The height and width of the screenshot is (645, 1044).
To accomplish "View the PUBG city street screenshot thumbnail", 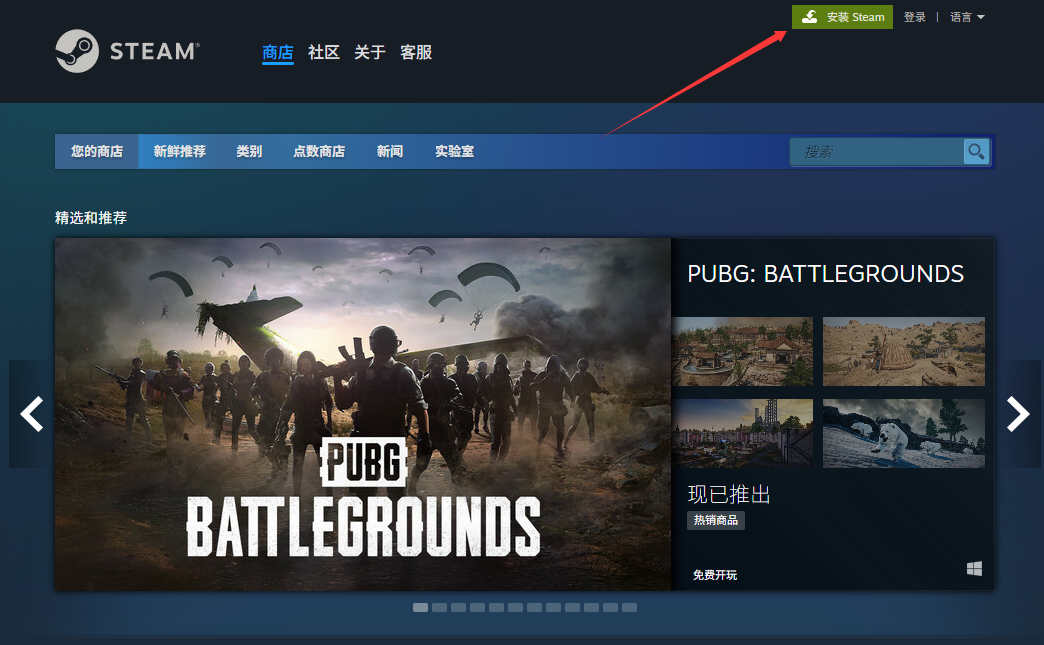I will (742, 433).
